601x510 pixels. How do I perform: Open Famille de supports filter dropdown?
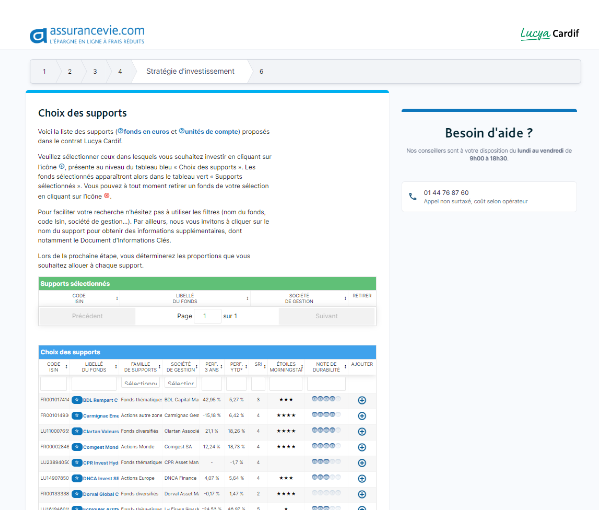click(139, 383)
